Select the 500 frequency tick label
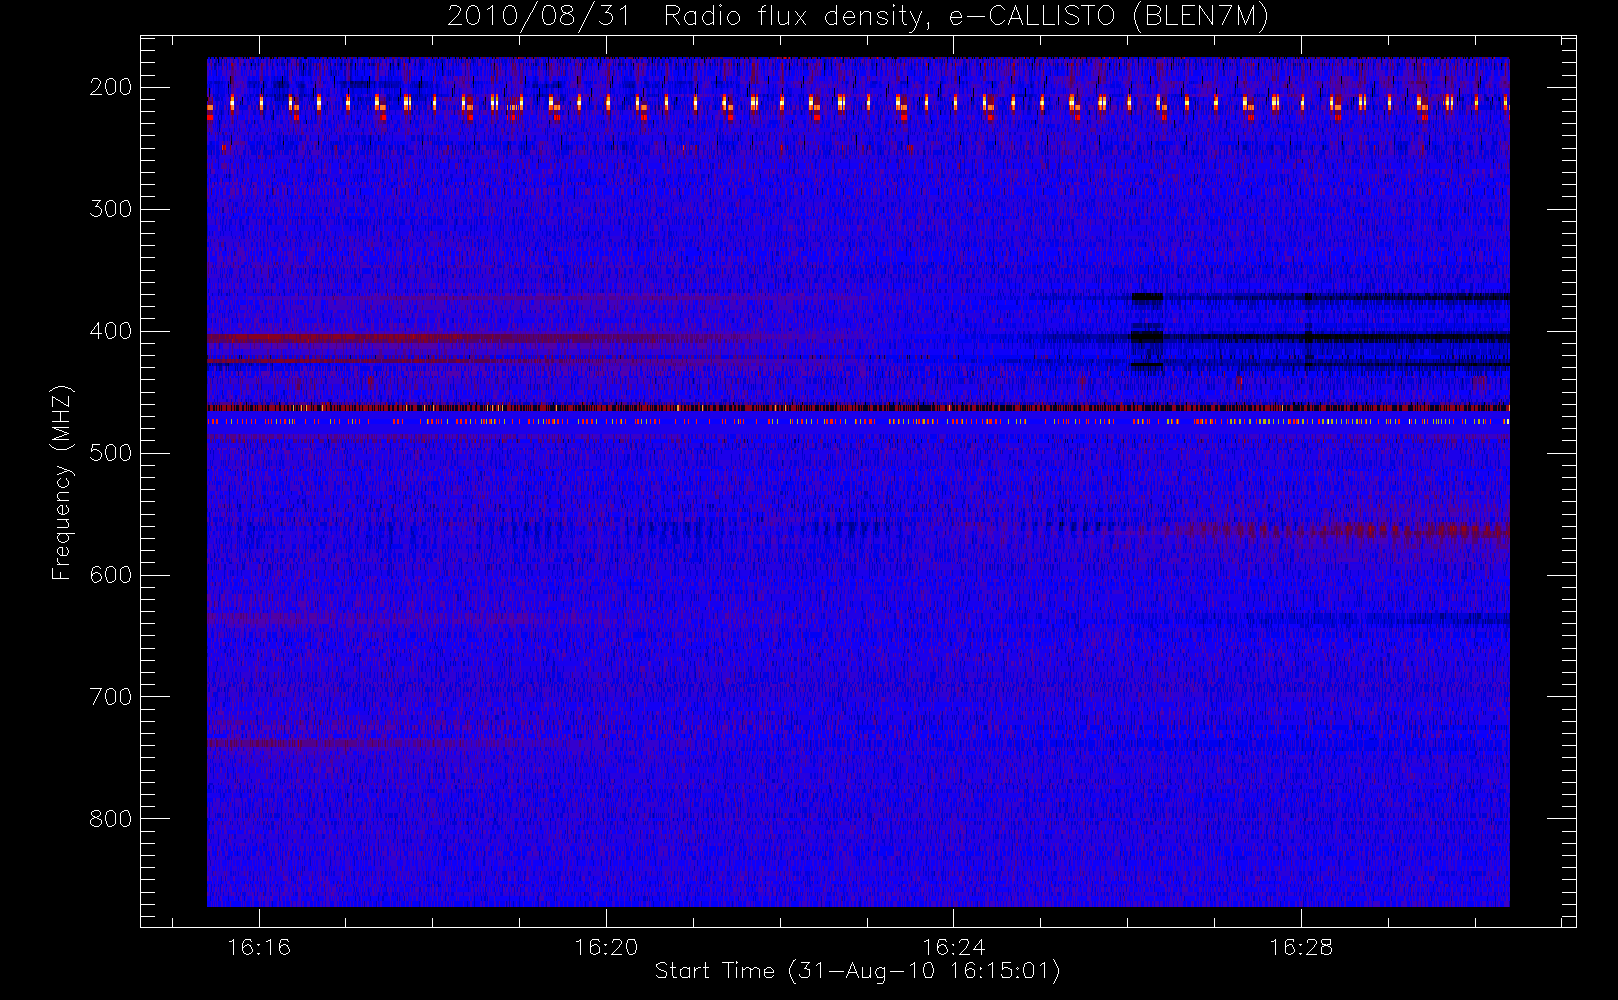This screenshot has width=1618, height=1000. pyautogui.click(x=111, y=453)
